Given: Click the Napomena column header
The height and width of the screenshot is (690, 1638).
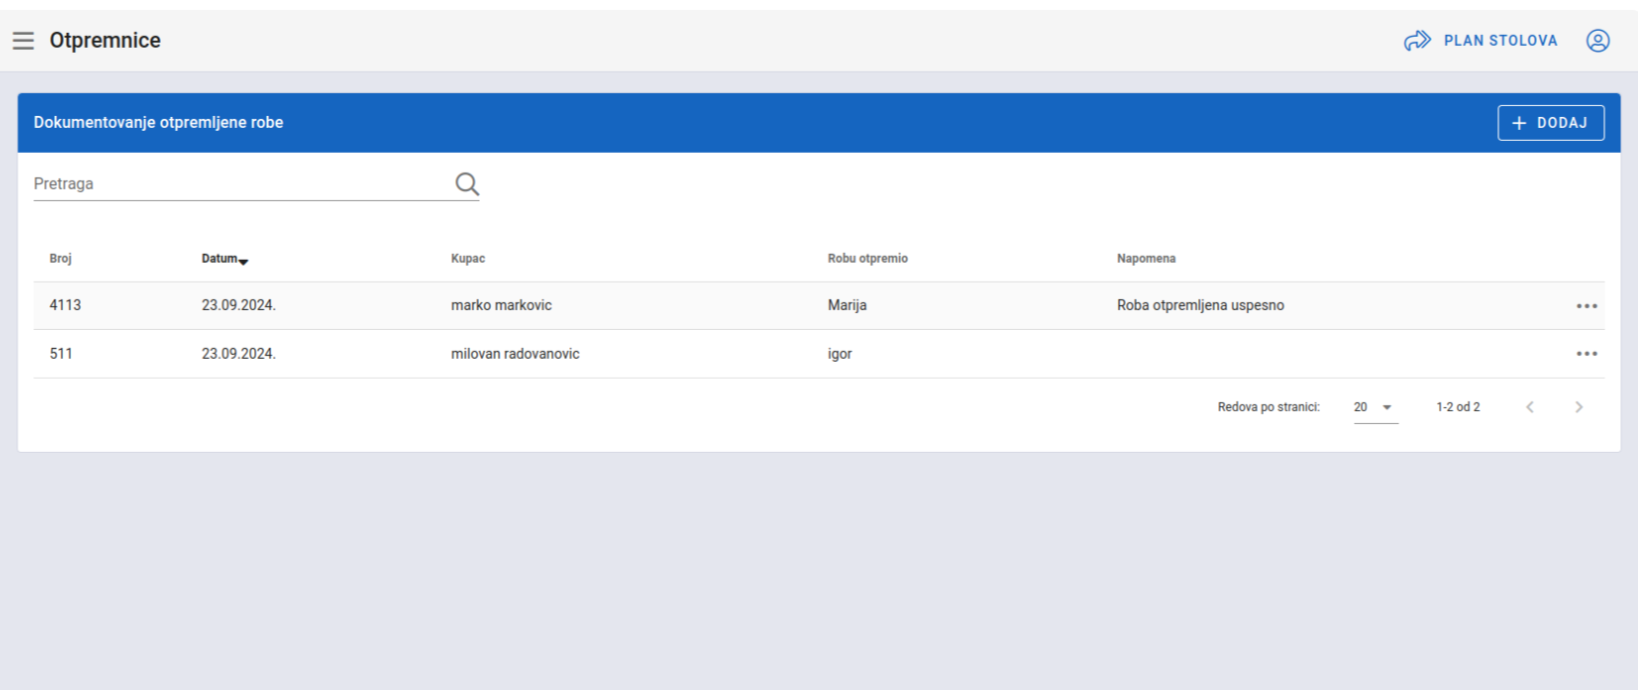Looking at the screenshot, I should (1145, 258).
